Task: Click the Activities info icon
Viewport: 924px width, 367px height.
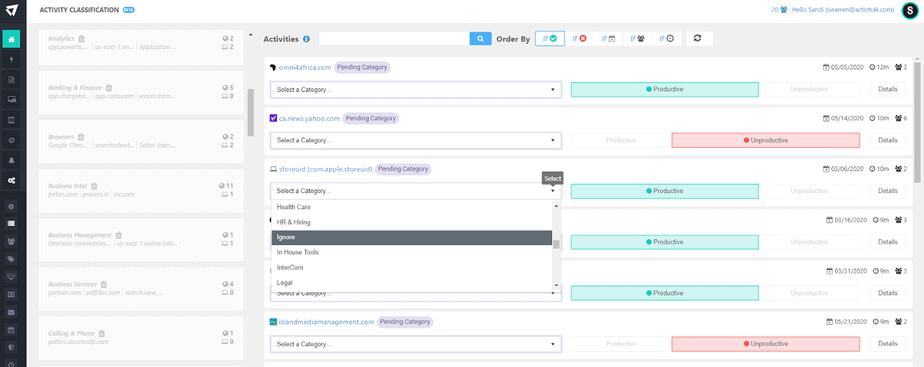Action: 306,39
